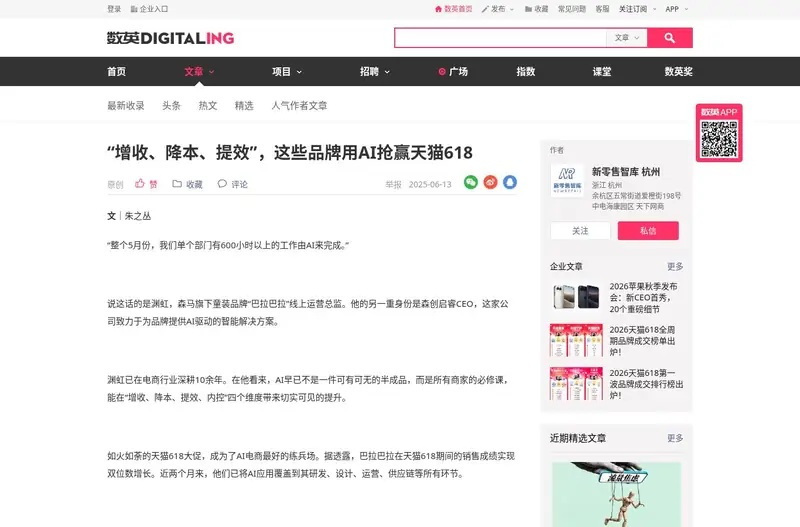The width and height of the screenshot is (800, 527).
Task: Click 举报 report link
Action: point(393,184)
